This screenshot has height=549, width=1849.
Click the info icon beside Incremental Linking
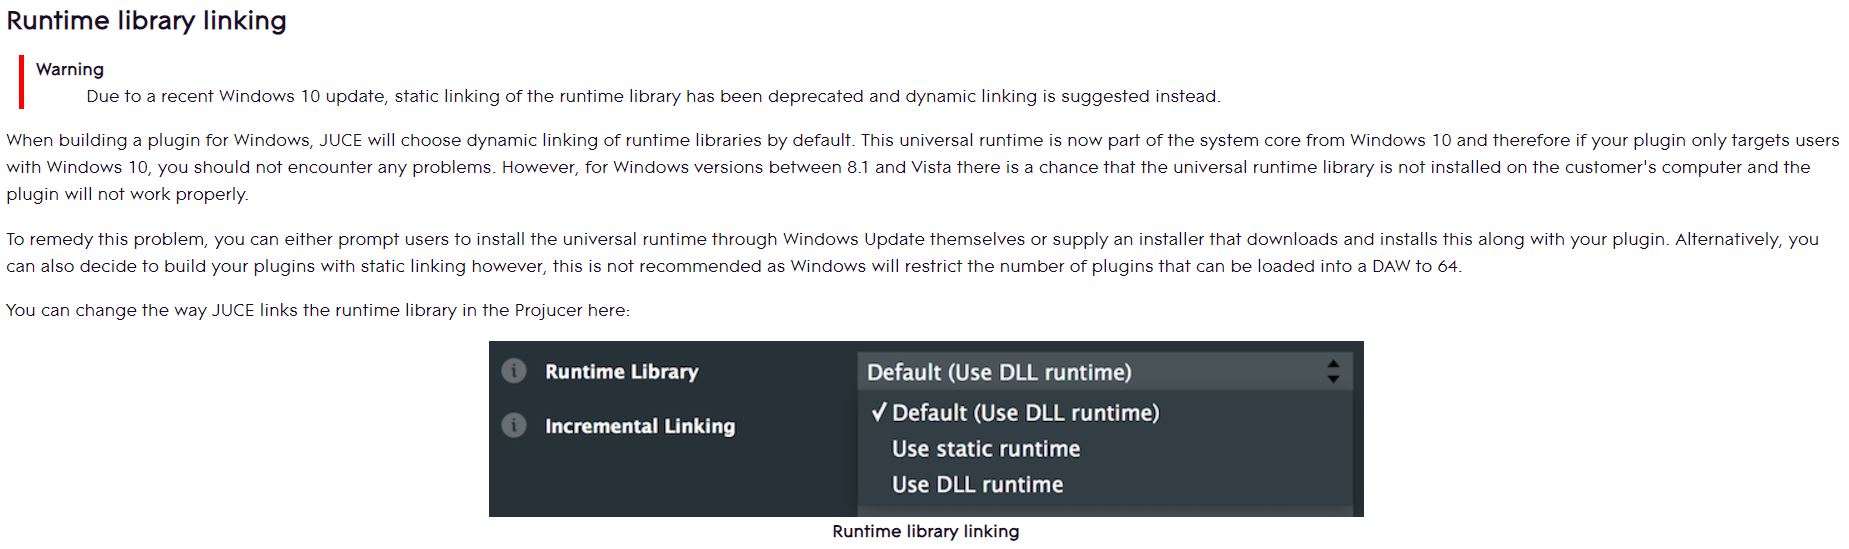(x=513, y=425)
